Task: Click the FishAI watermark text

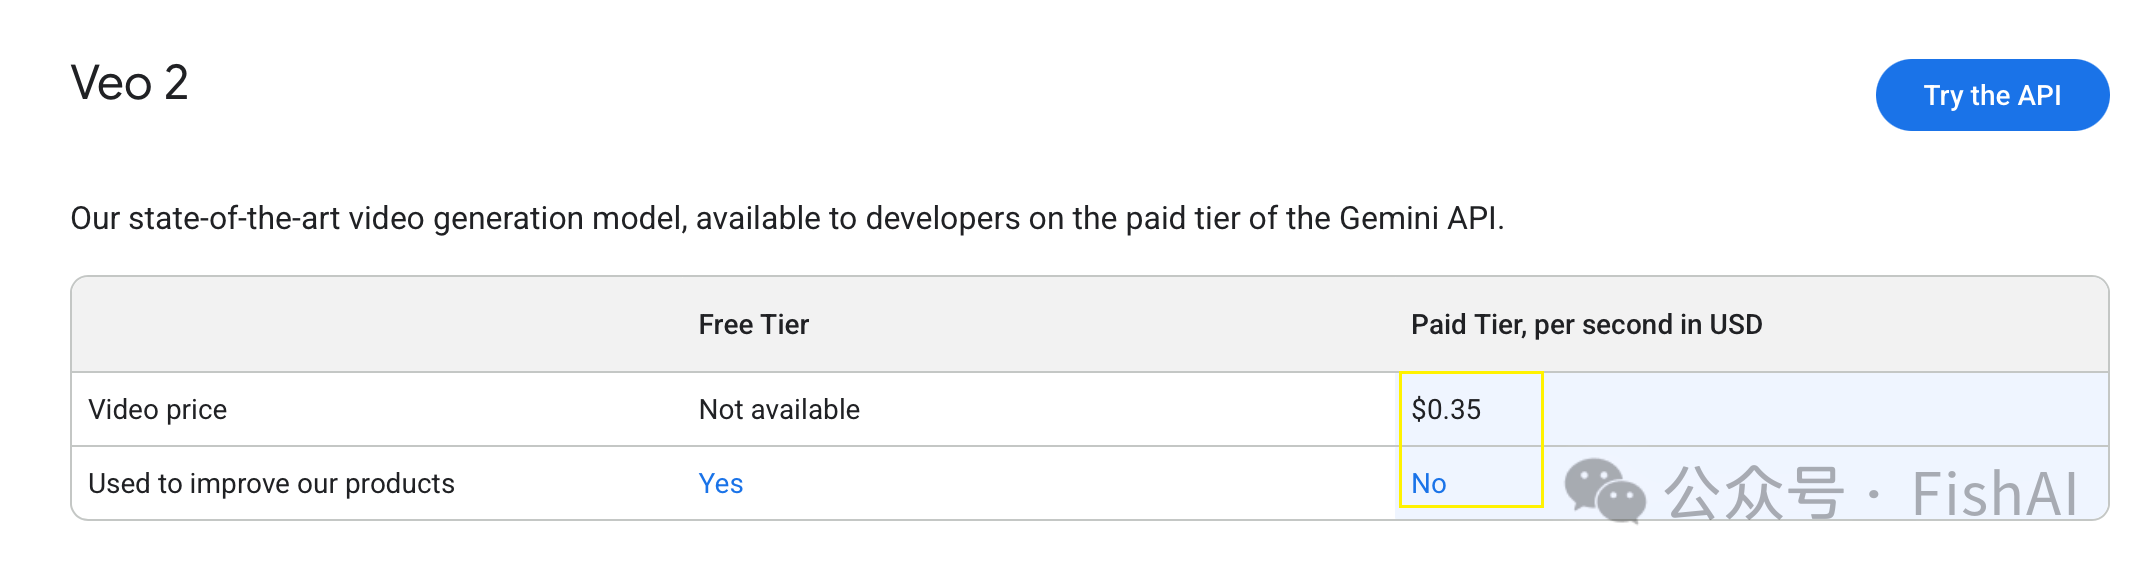Action: pos(1994,494)
